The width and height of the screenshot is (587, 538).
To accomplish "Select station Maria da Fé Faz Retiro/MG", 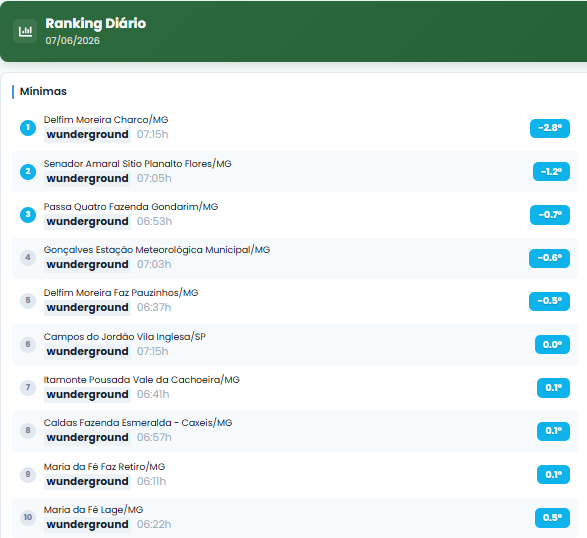I will pyautogui.click(x=104, y=467).
